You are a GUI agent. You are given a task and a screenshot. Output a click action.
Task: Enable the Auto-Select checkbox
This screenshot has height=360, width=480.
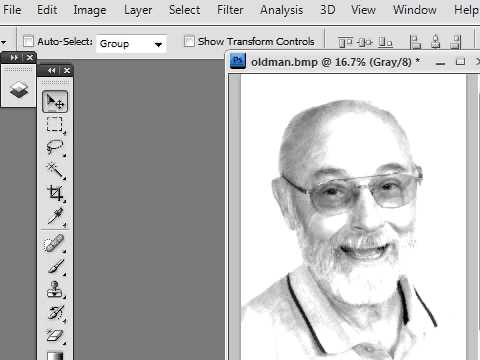point(28,42)
